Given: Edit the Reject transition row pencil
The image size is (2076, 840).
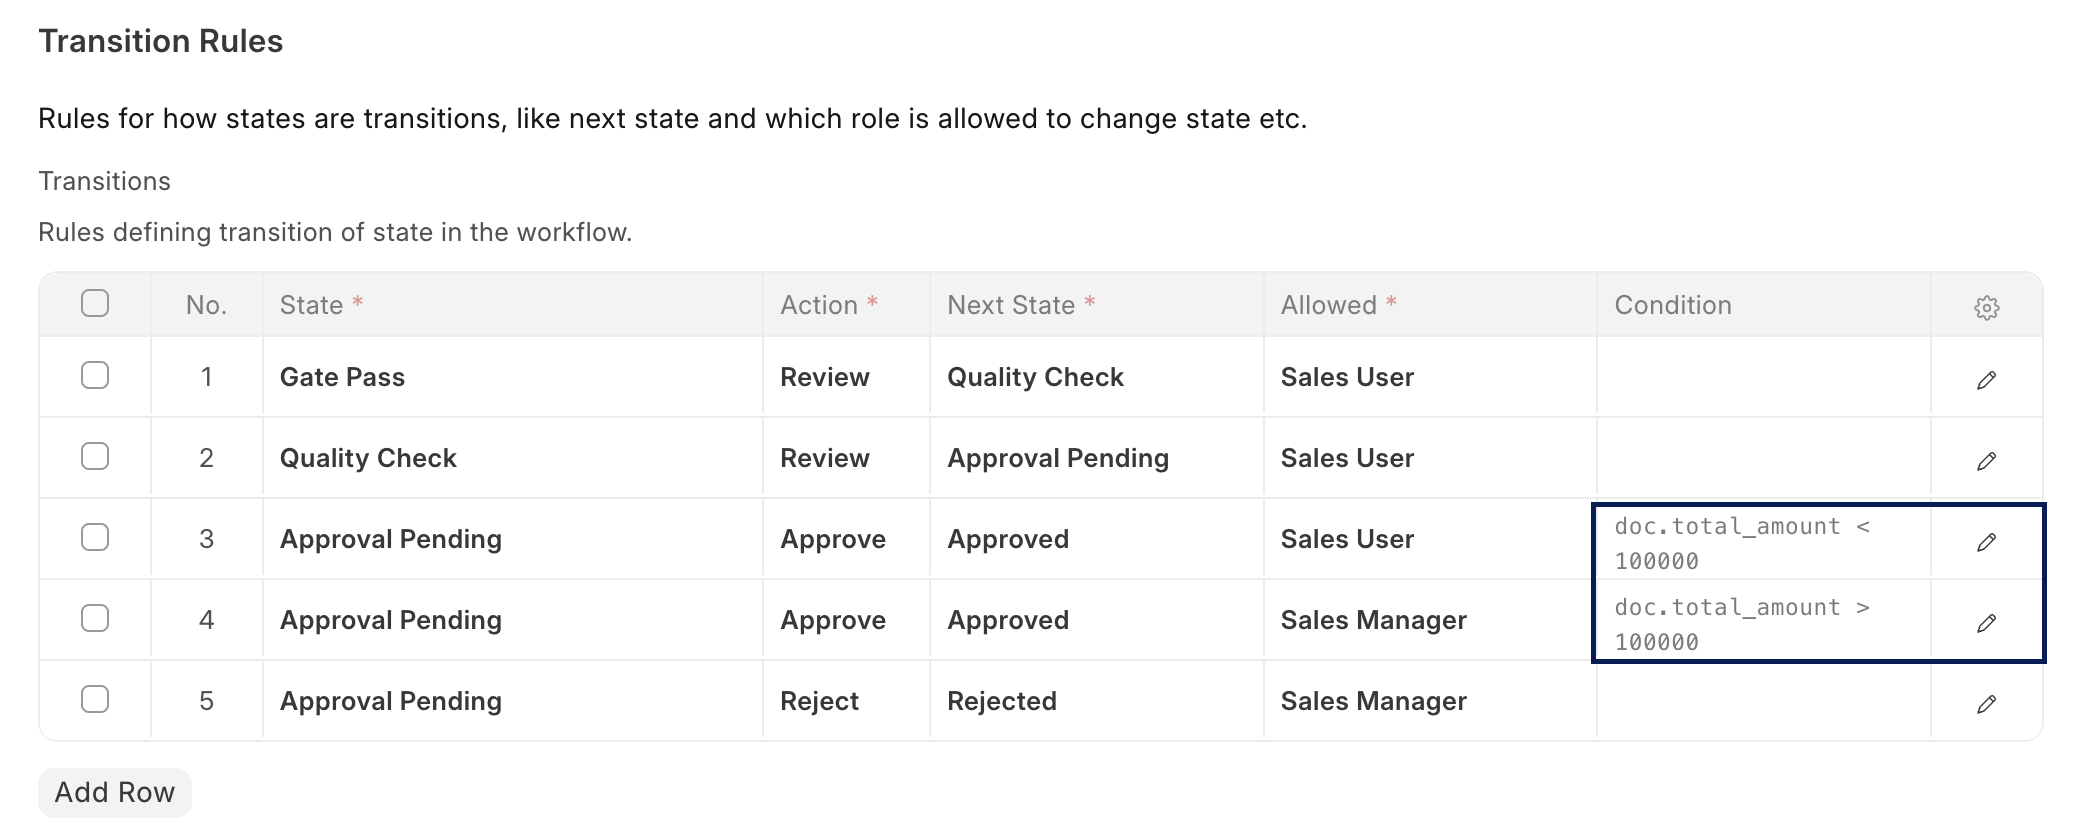Looking at the screenshot, I should point(1986,704).
